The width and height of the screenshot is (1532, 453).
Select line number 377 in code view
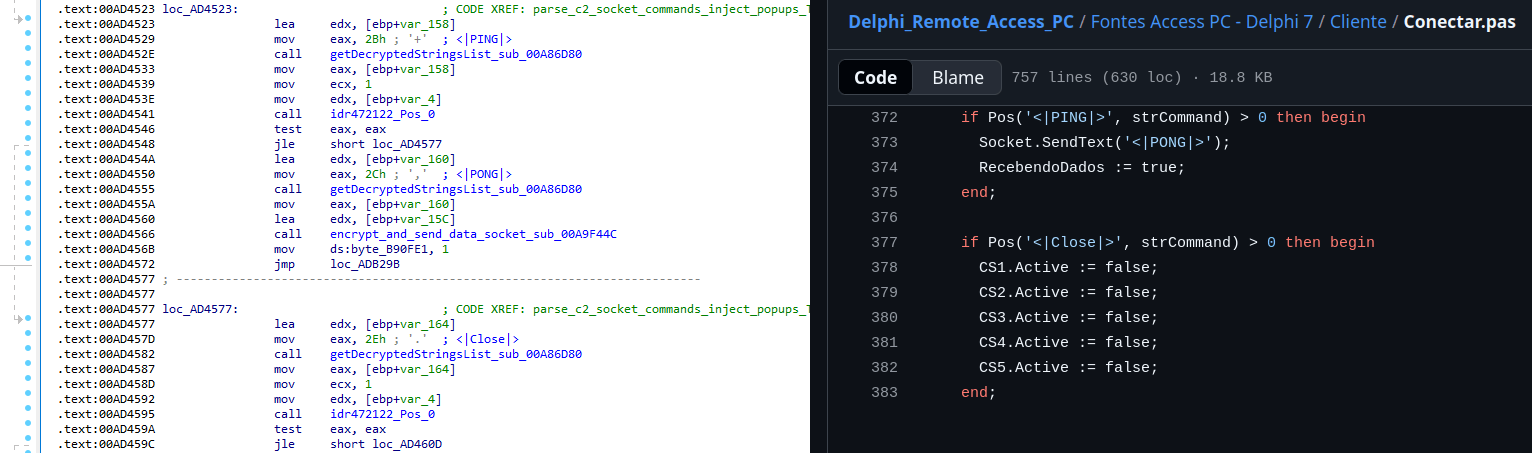click(884, 243)
